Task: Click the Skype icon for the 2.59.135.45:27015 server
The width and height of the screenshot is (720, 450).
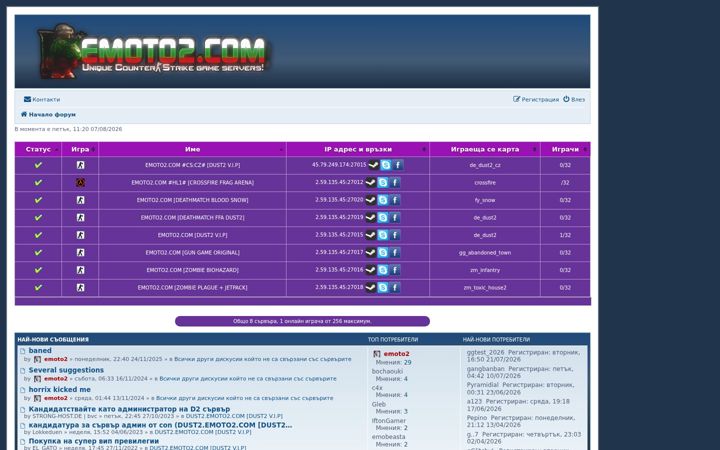Action: [x=382, y=235]
